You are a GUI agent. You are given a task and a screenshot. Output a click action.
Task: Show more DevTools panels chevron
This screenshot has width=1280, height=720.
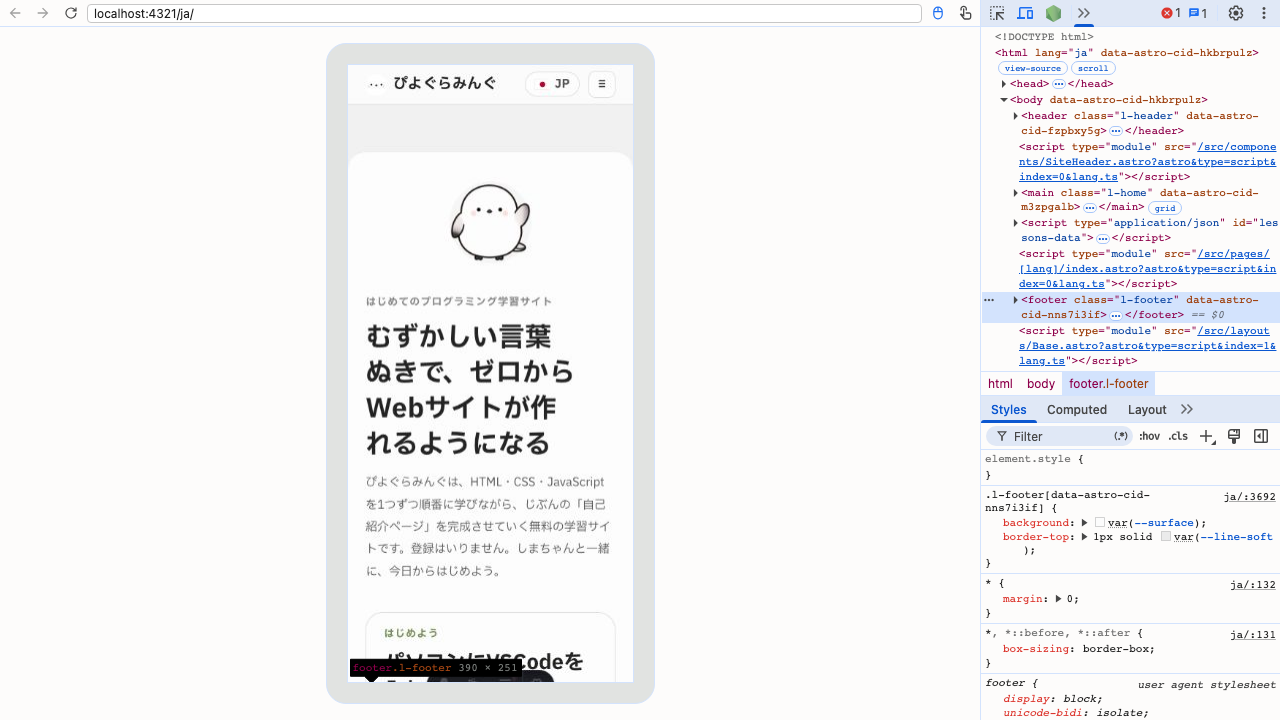[x=1083, y=13]
